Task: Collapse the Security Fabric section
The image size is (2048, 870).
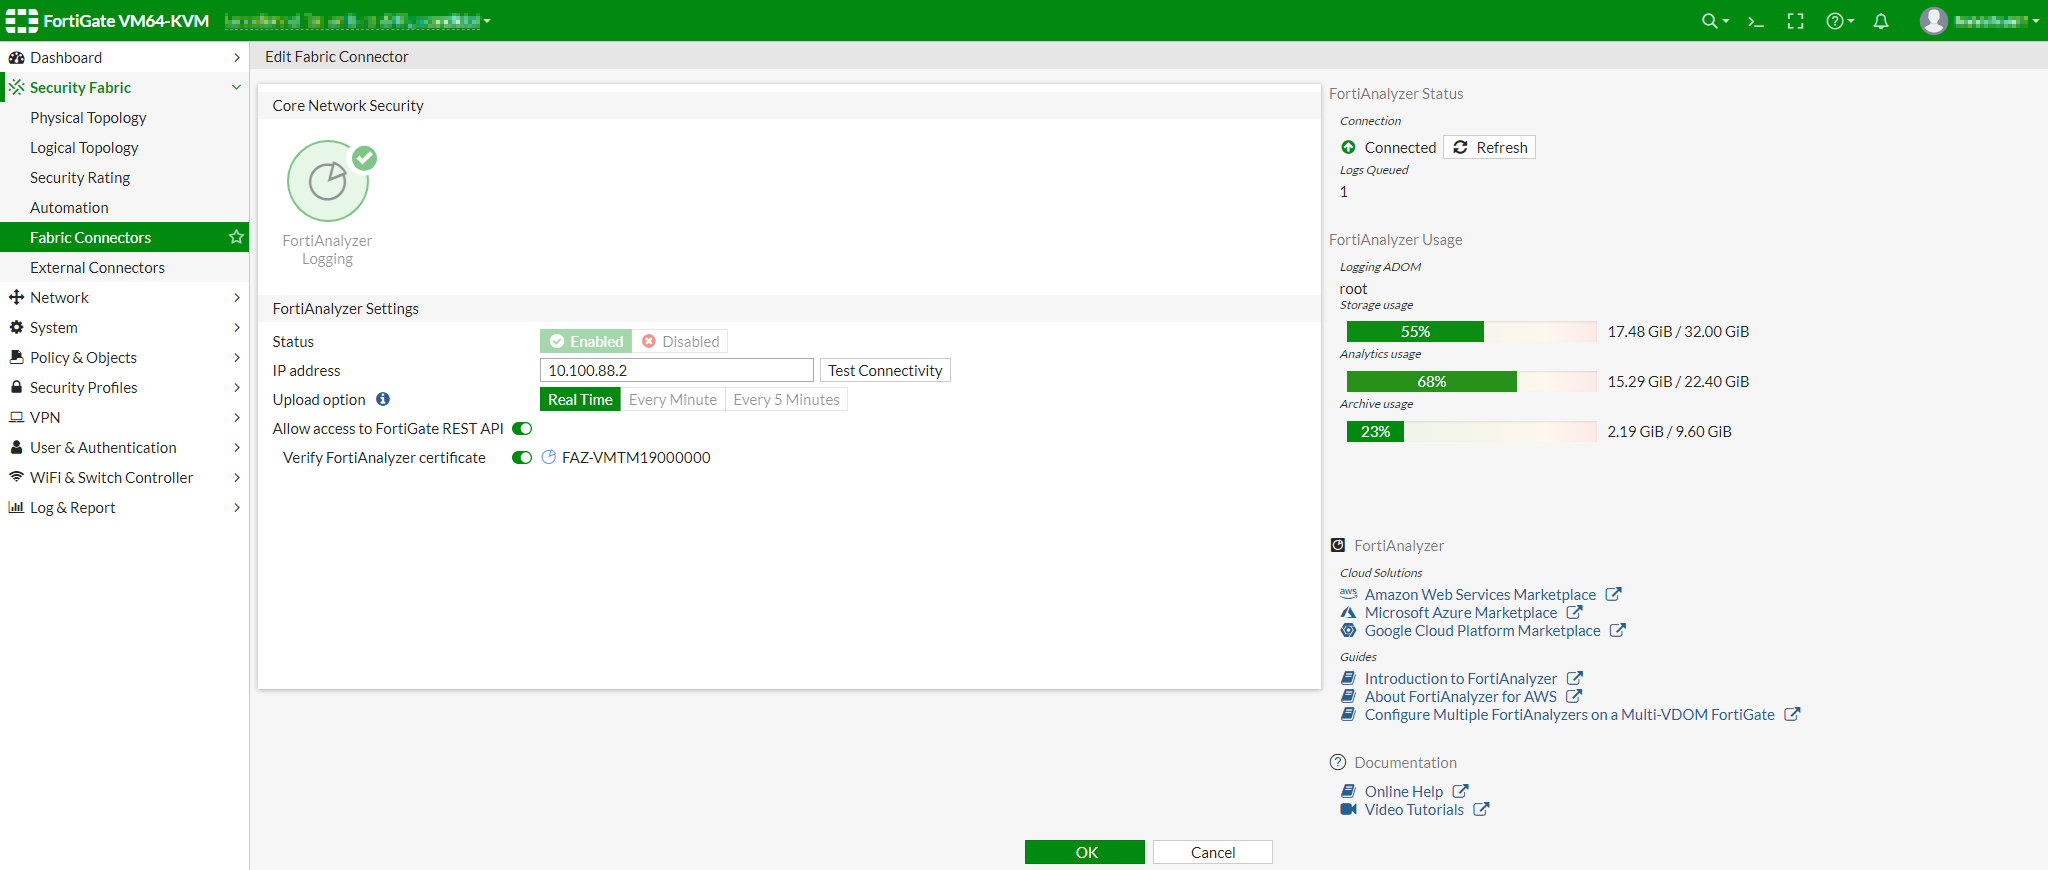Action: click(237, 87)
